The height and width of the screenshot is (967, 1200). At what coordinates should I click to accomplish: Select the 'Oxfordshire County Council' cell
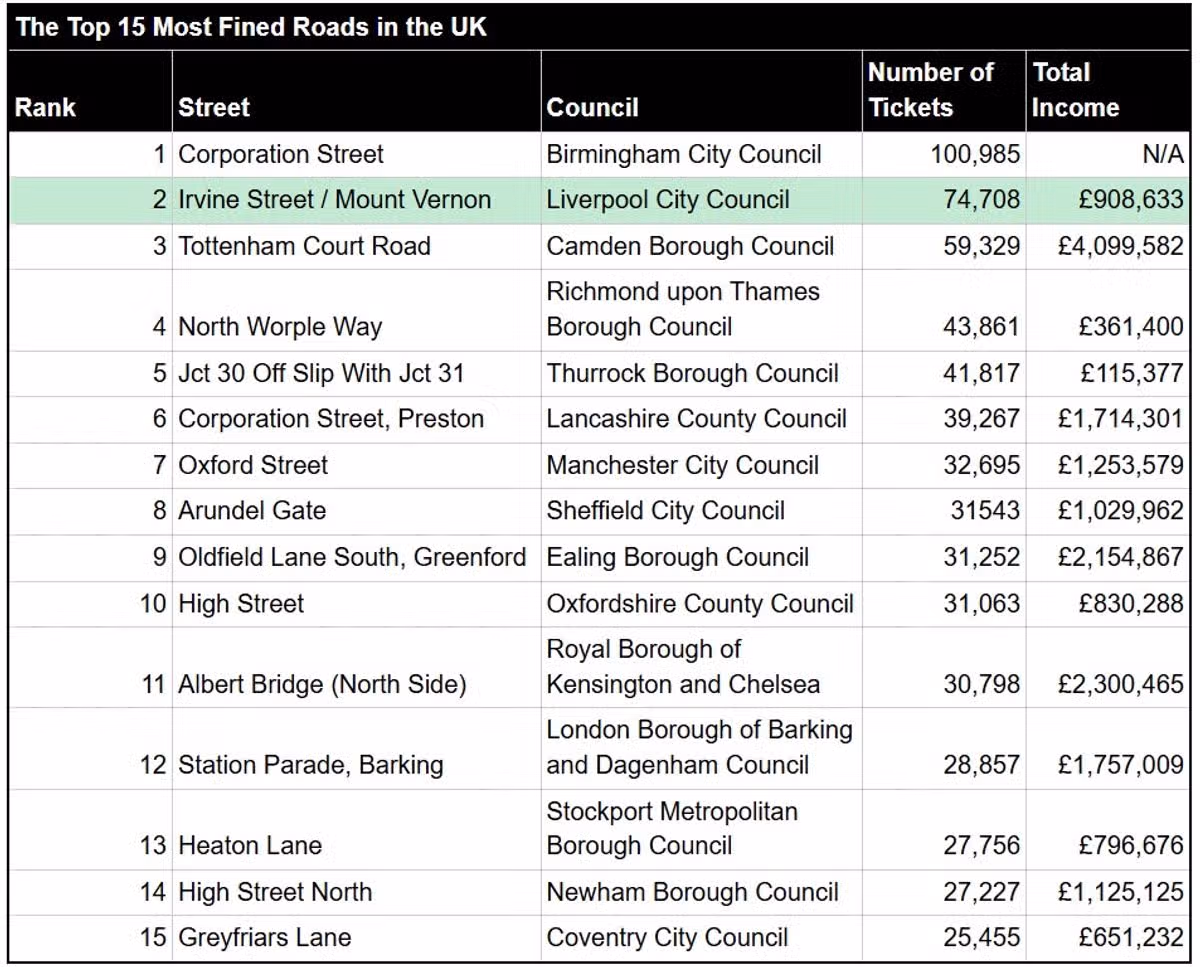point(700,603)
